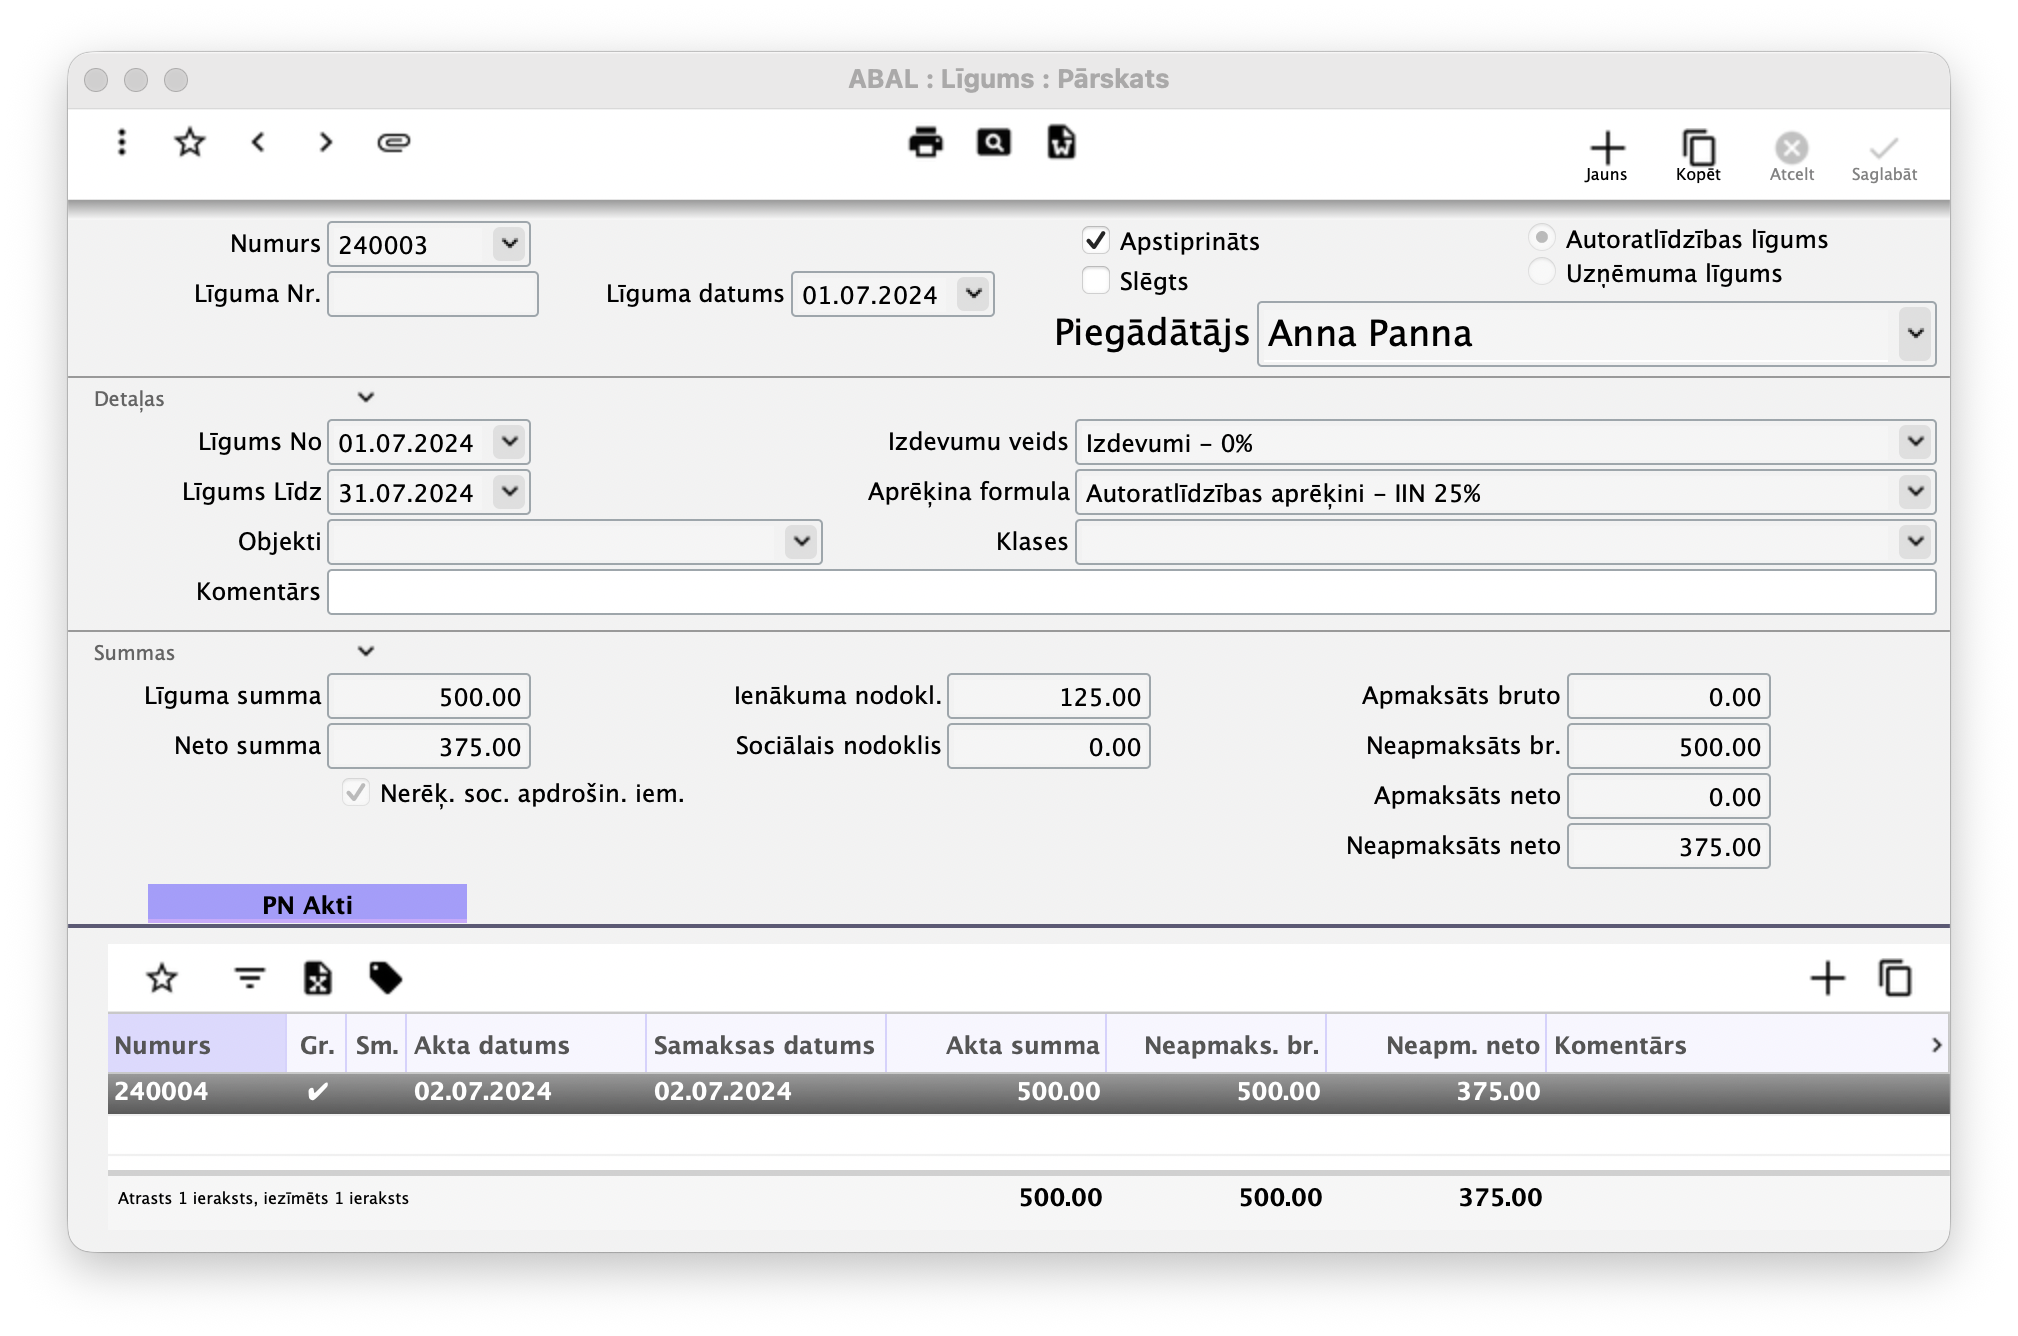The height and width of the screenshot is (1336, 2018).
Task: Open the Līgums No date dropdown
Action: pos(509,442)
